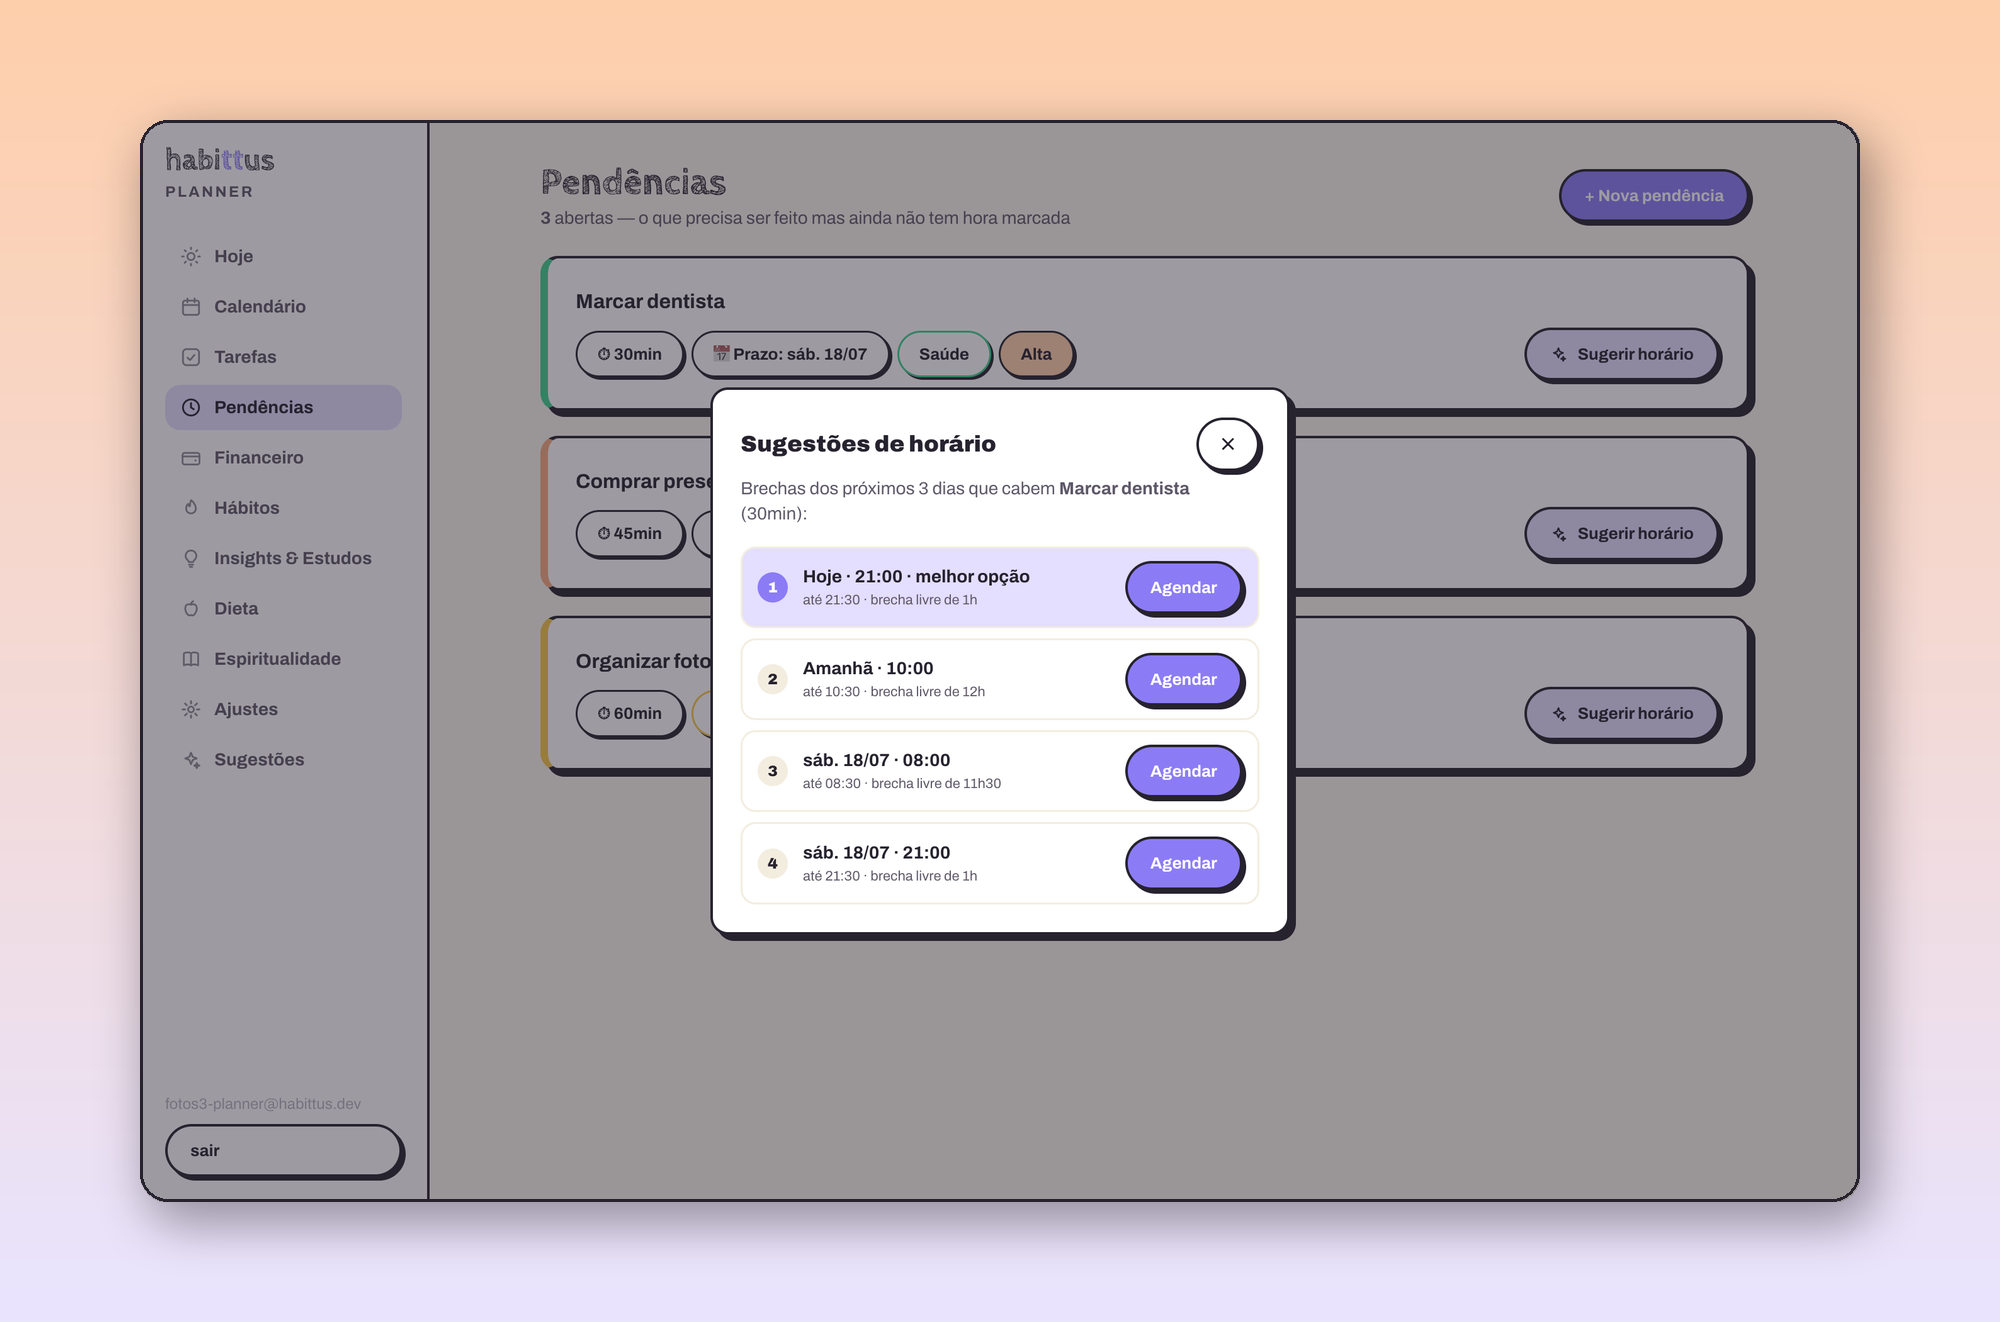
Task: Click Sugerir horário for Marcar dentista
Action: [x=1622, y=354]
